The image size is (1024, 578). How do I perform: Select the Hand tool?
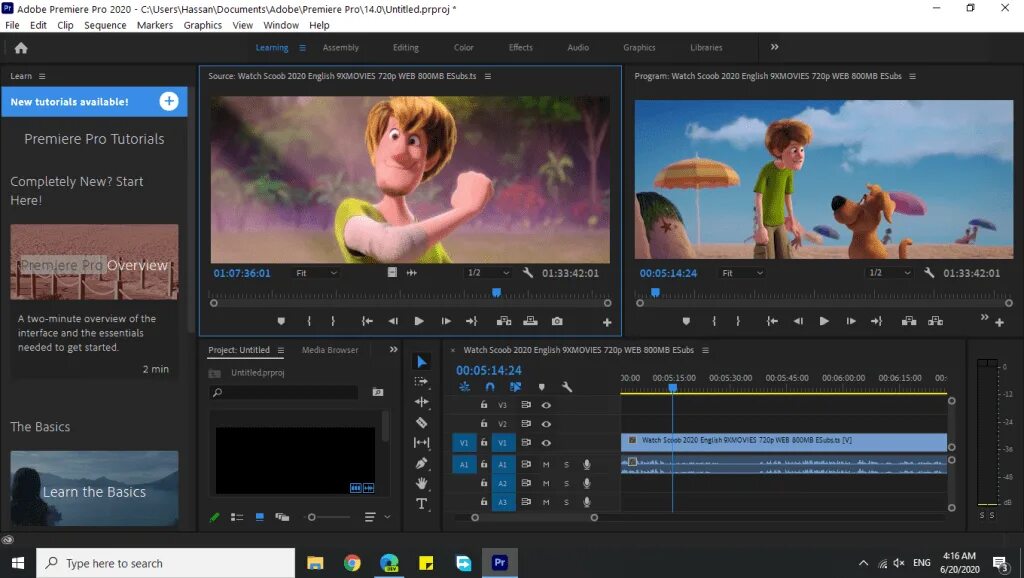point(422,483)
